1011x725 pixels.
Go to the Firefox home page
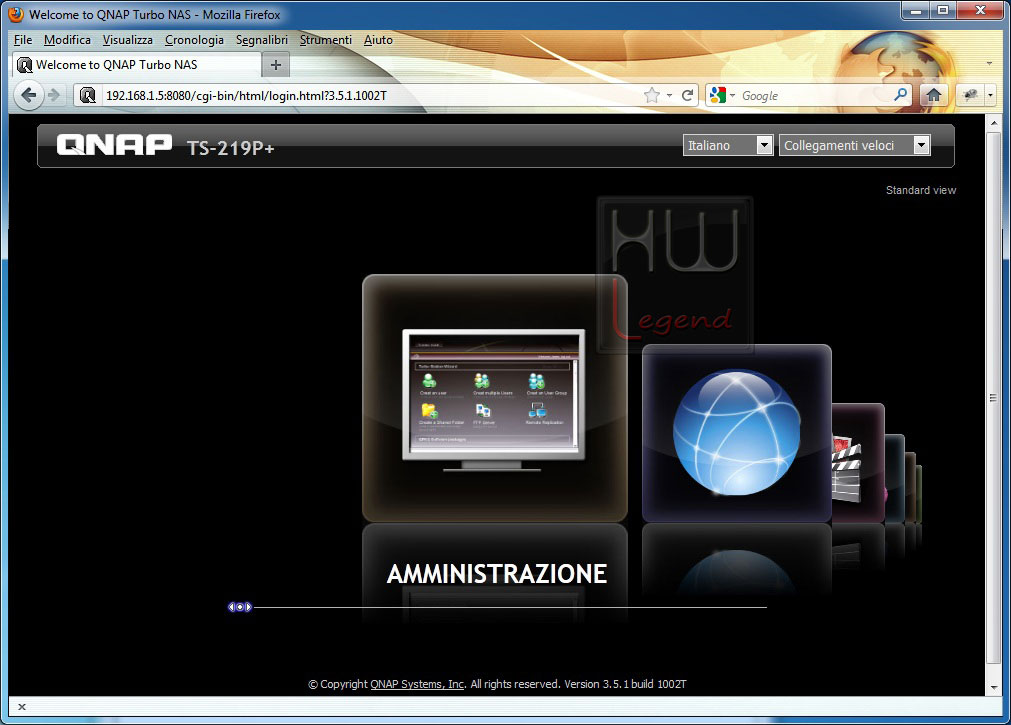(x=934, y=95)
